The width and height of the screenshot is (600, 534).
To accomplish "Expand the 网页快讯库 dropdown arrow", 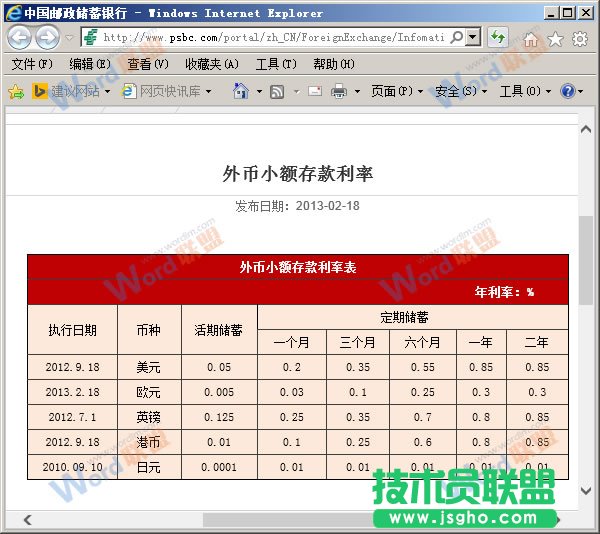I will (209, 91).
